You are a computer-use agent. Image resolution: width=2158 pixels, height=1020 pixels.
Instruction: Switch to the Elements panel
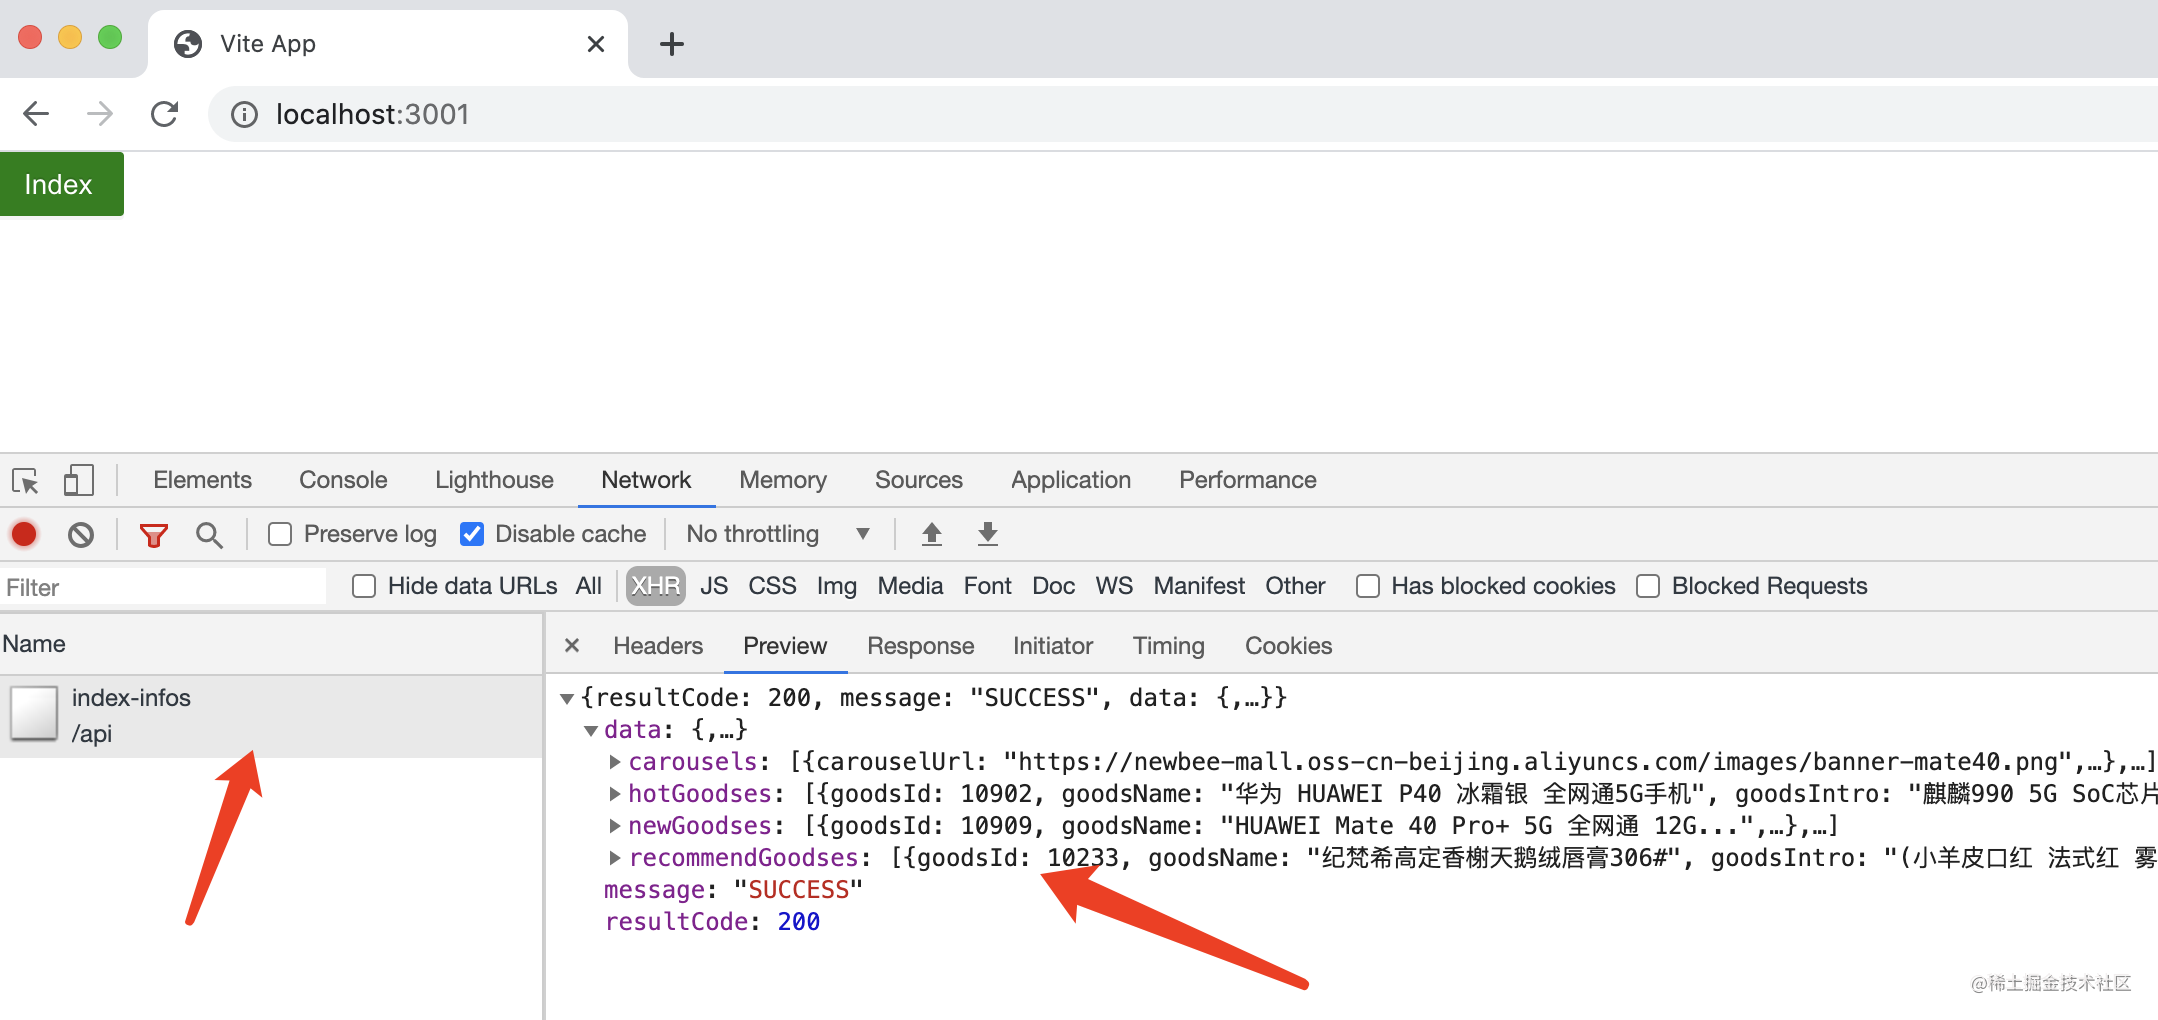tap(202, 480)
